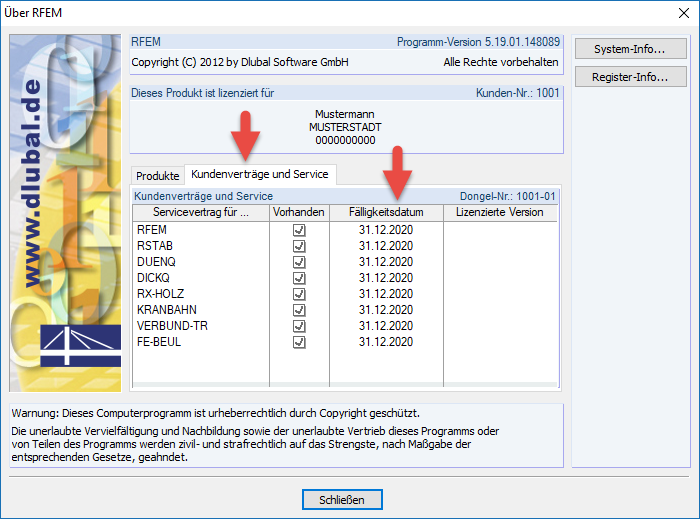700x519 pixels.
Task: Toggle the Vorhanden checkbox for VERBUND-TR
Action: tap(299, 326)
